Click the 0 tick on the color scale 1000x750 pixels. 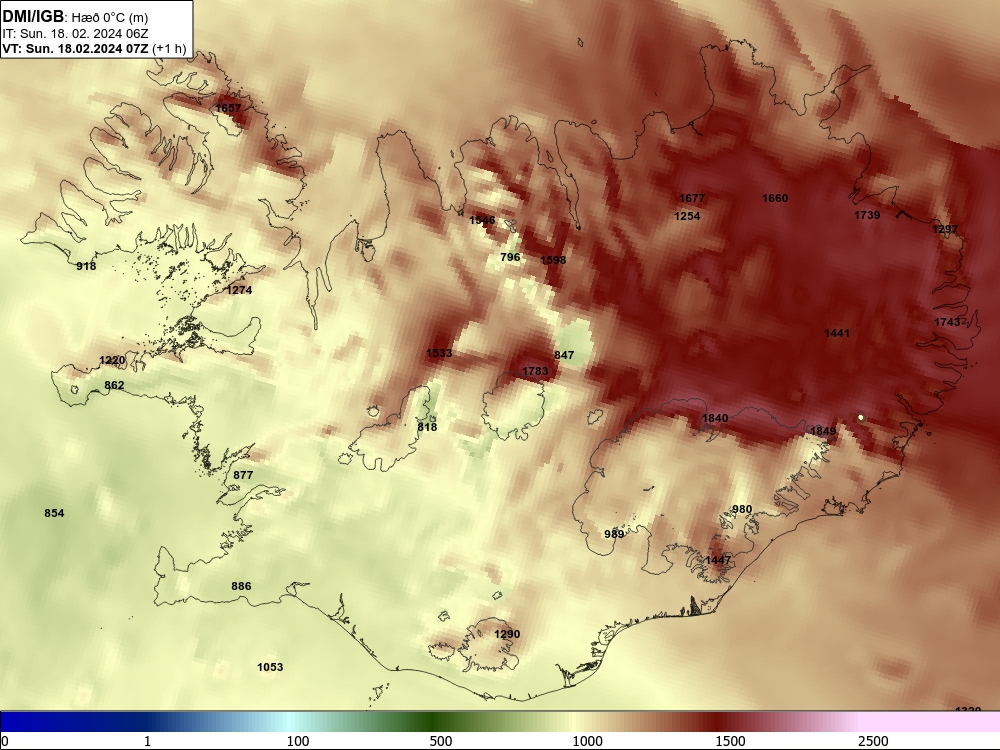[5, 741]
